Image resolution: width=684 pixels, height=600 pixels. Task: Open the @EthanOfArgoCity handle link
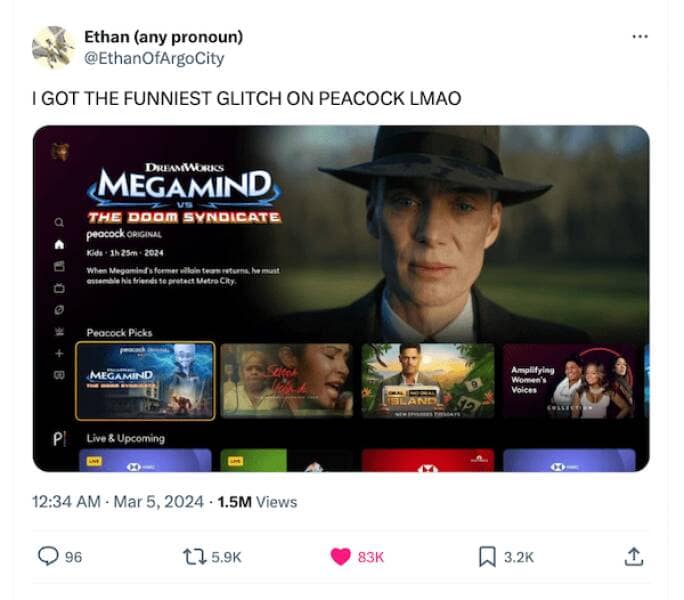click(x=154, y=58)
